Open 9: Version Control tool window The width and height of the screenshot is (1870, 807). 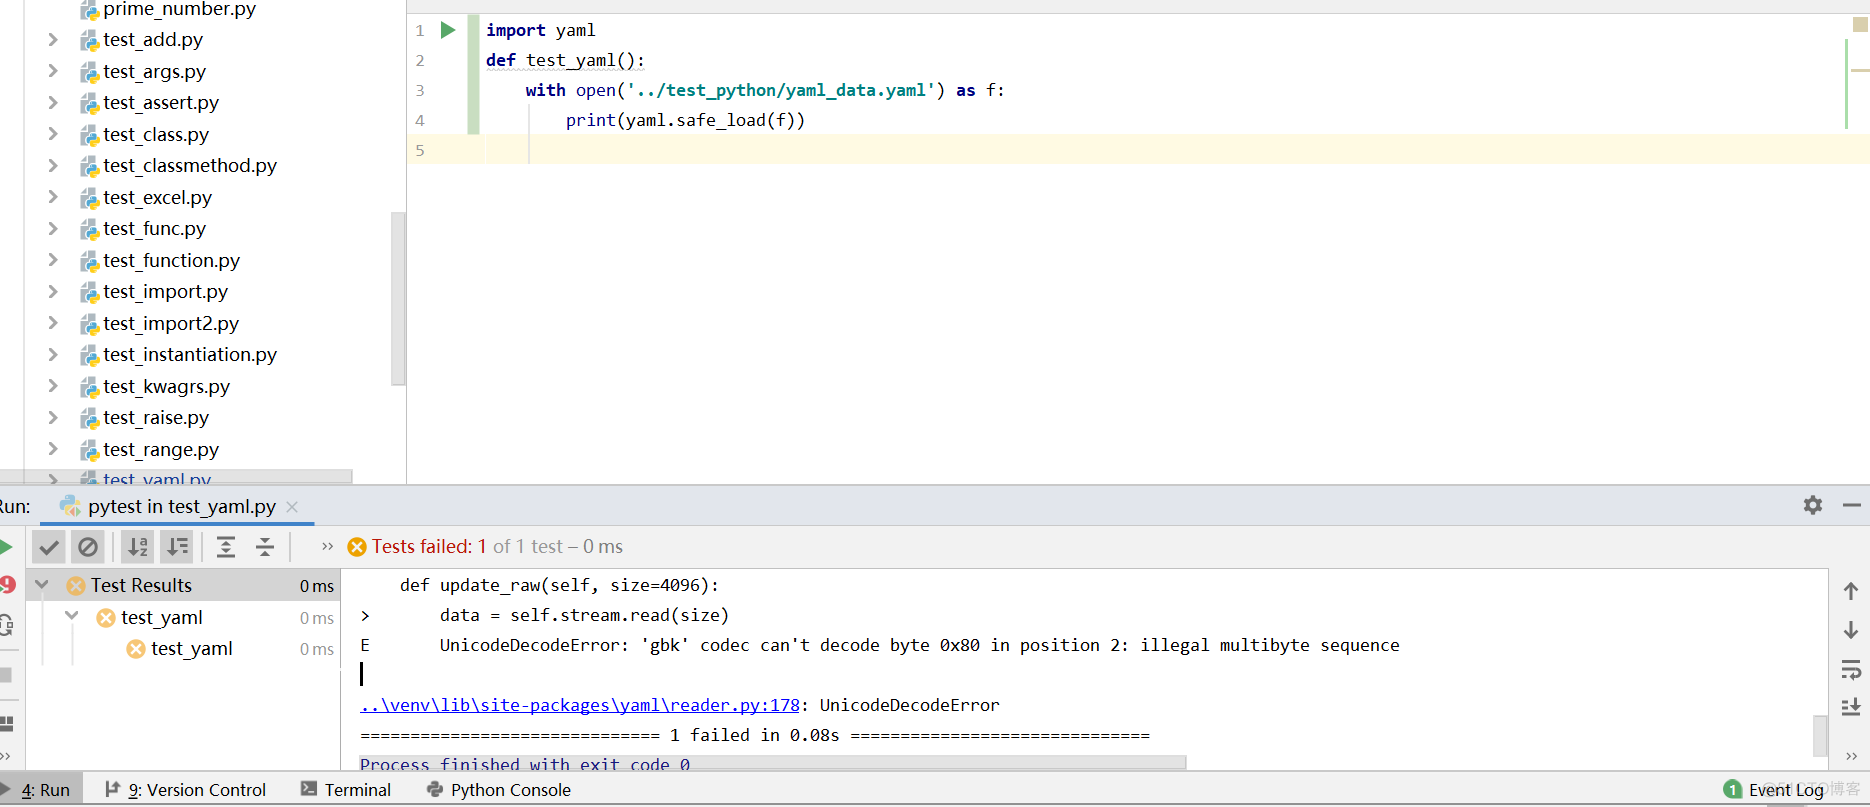point(186,790)
